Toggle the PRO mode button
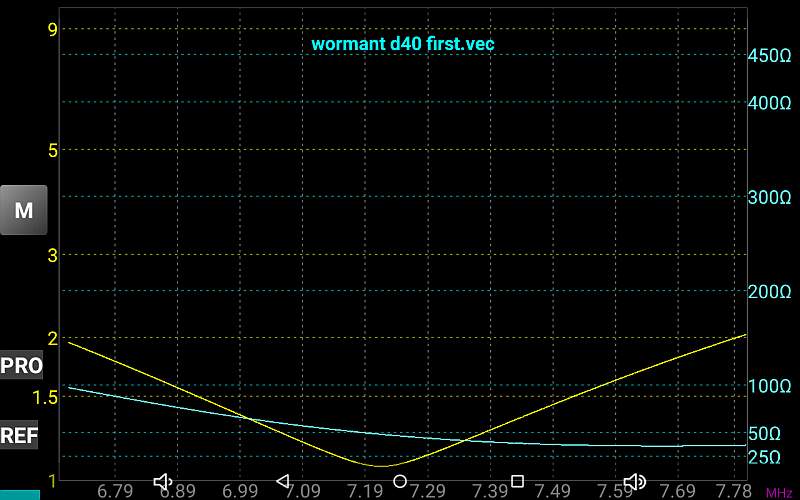The image size is (800, 500). (22, 366)
